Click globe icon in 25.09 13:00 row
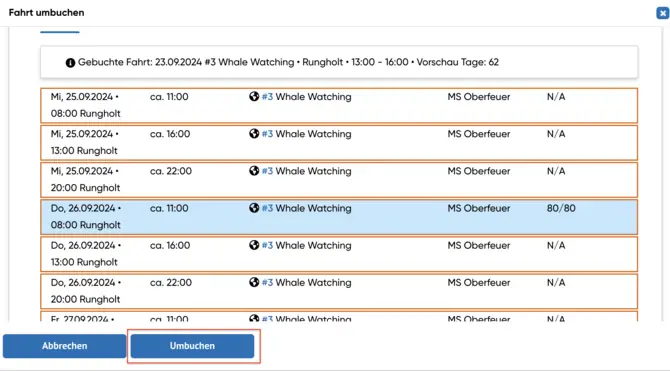The width and height of the screenshot is (670, 371). point(254,134)
